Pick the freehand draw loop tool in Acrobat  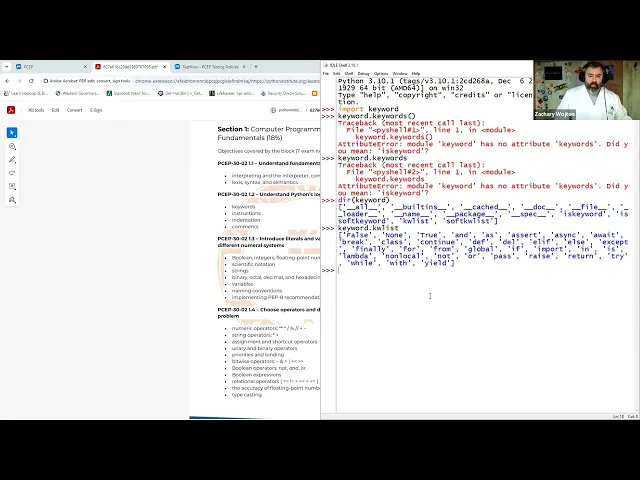(x=12, y=173)
